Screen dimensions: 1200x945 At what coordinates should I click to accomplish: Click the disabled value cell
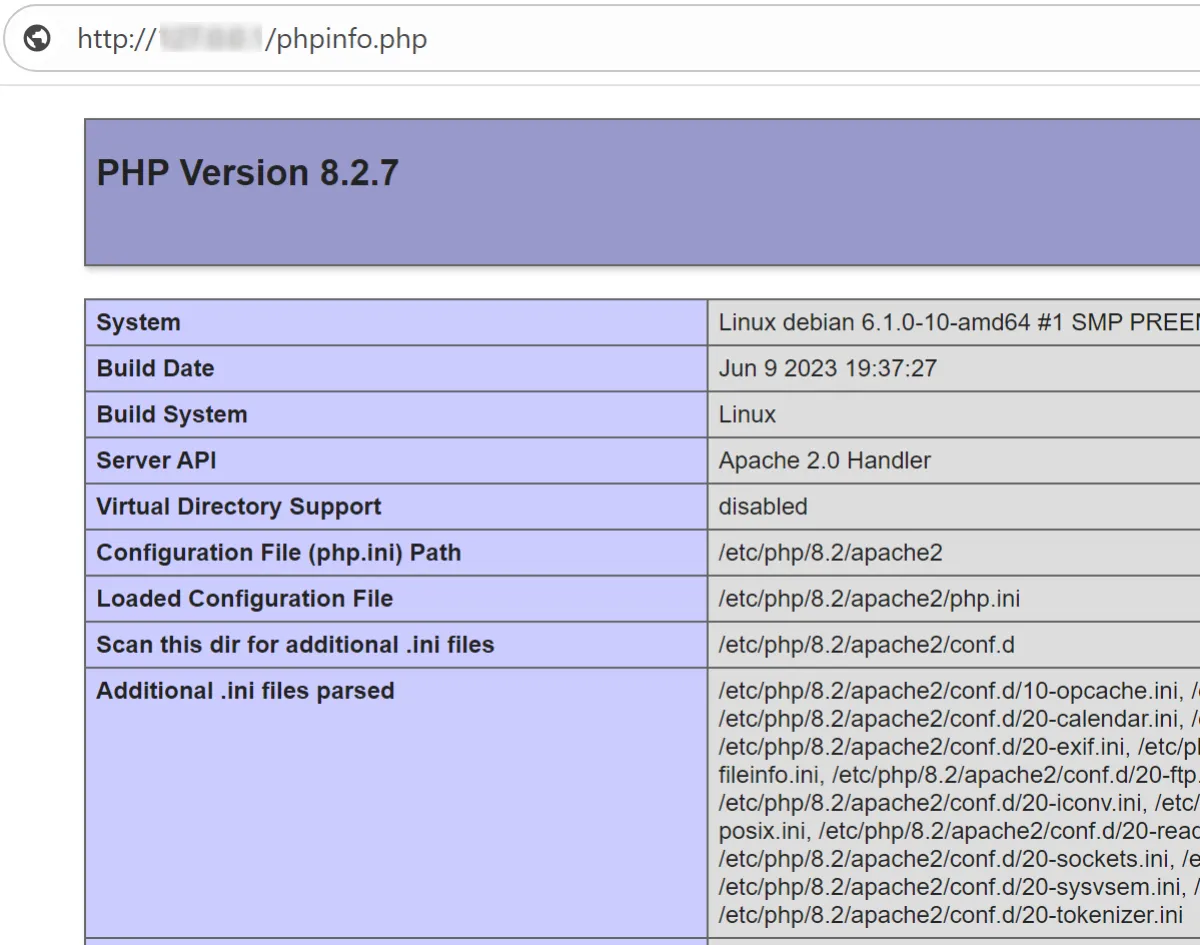coord(762,507)
